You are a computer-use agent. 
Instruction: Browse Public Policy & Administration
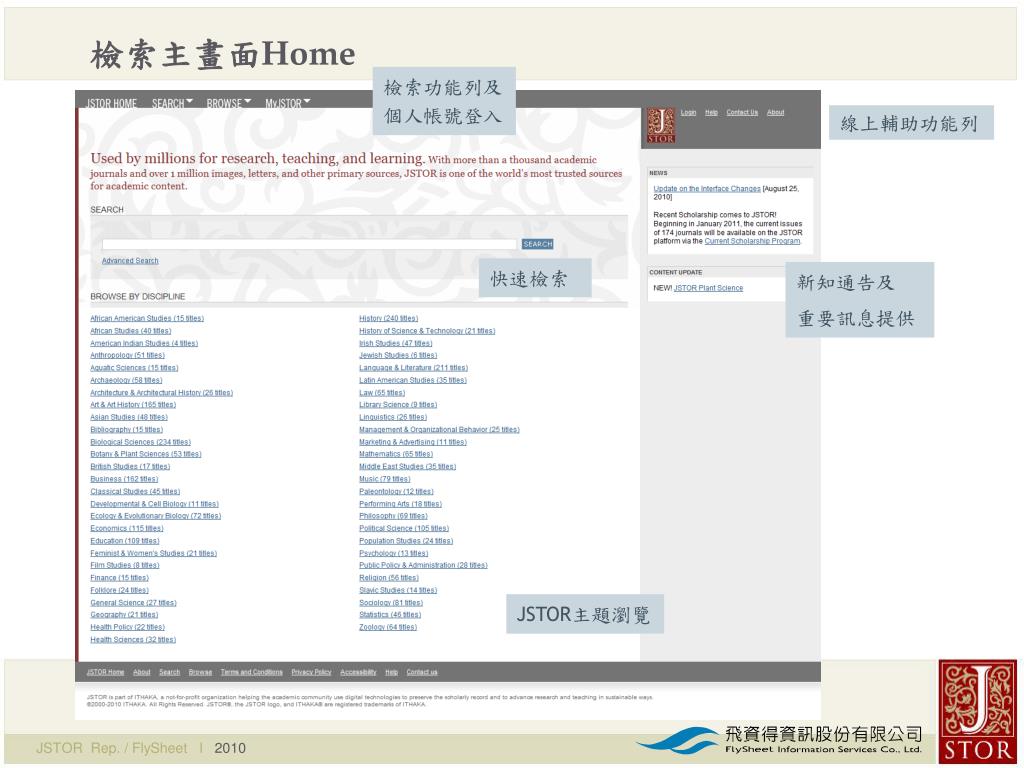coord(423,566)
